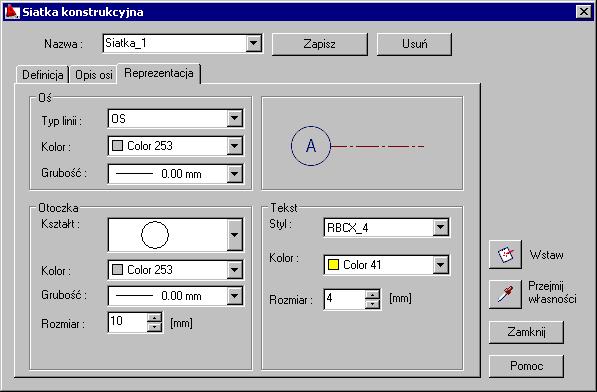
Task: Select the Reprezentacja tab
Action: 159,73
